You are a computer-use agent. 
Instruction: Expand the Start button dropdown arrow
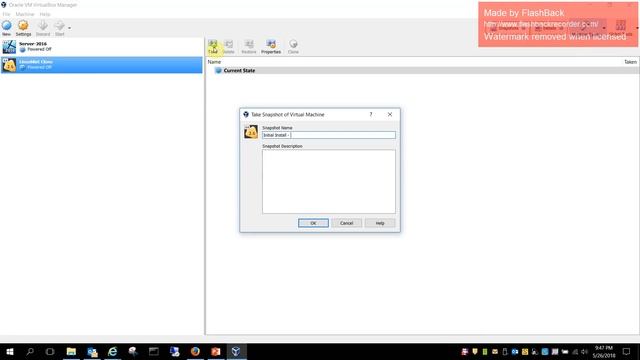coord(69,28)
